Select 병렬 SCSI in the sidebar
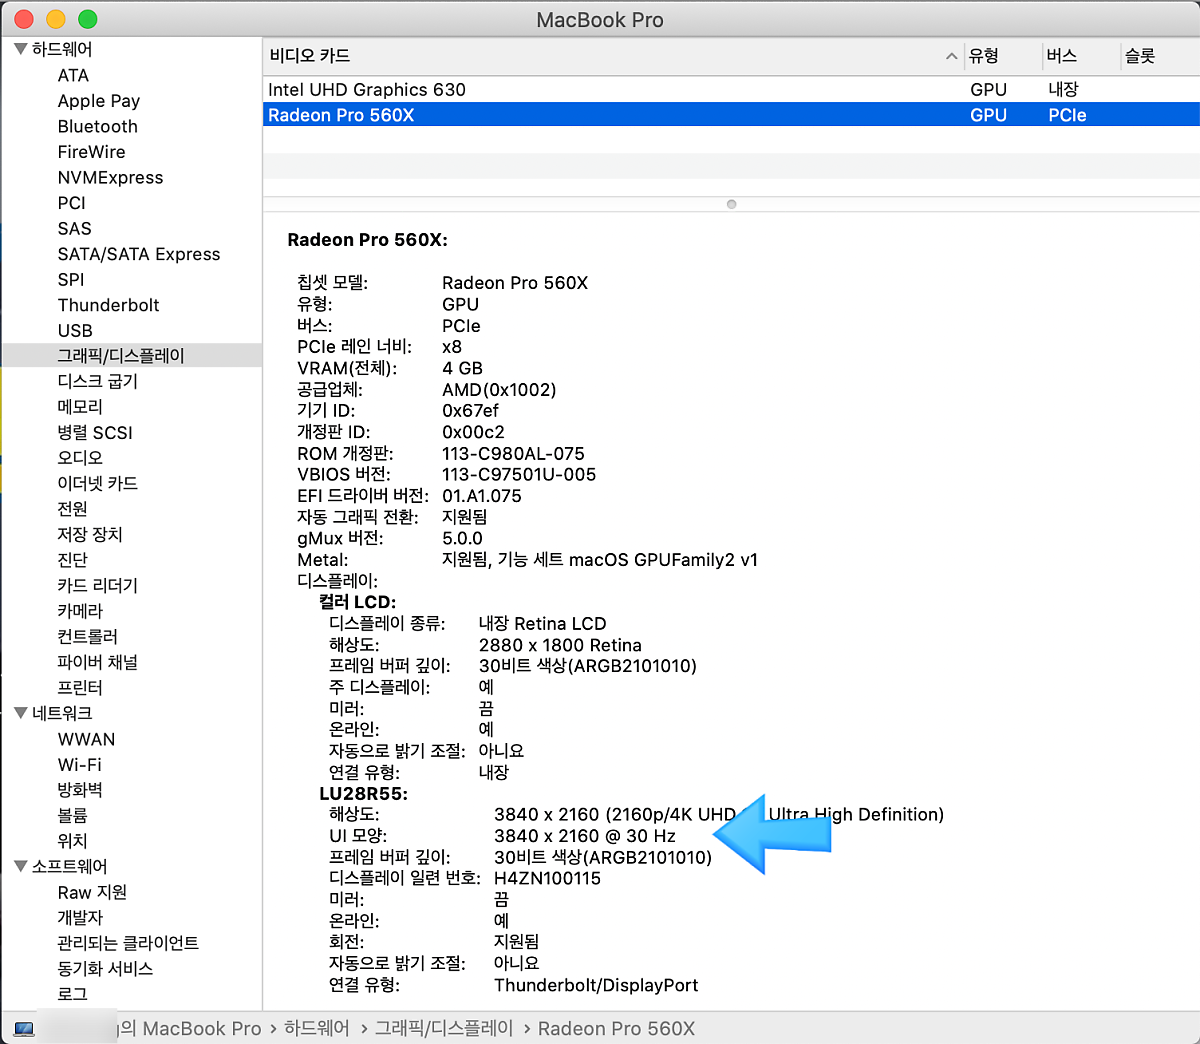1200x1044 pixels. click(x=95, y=432)
